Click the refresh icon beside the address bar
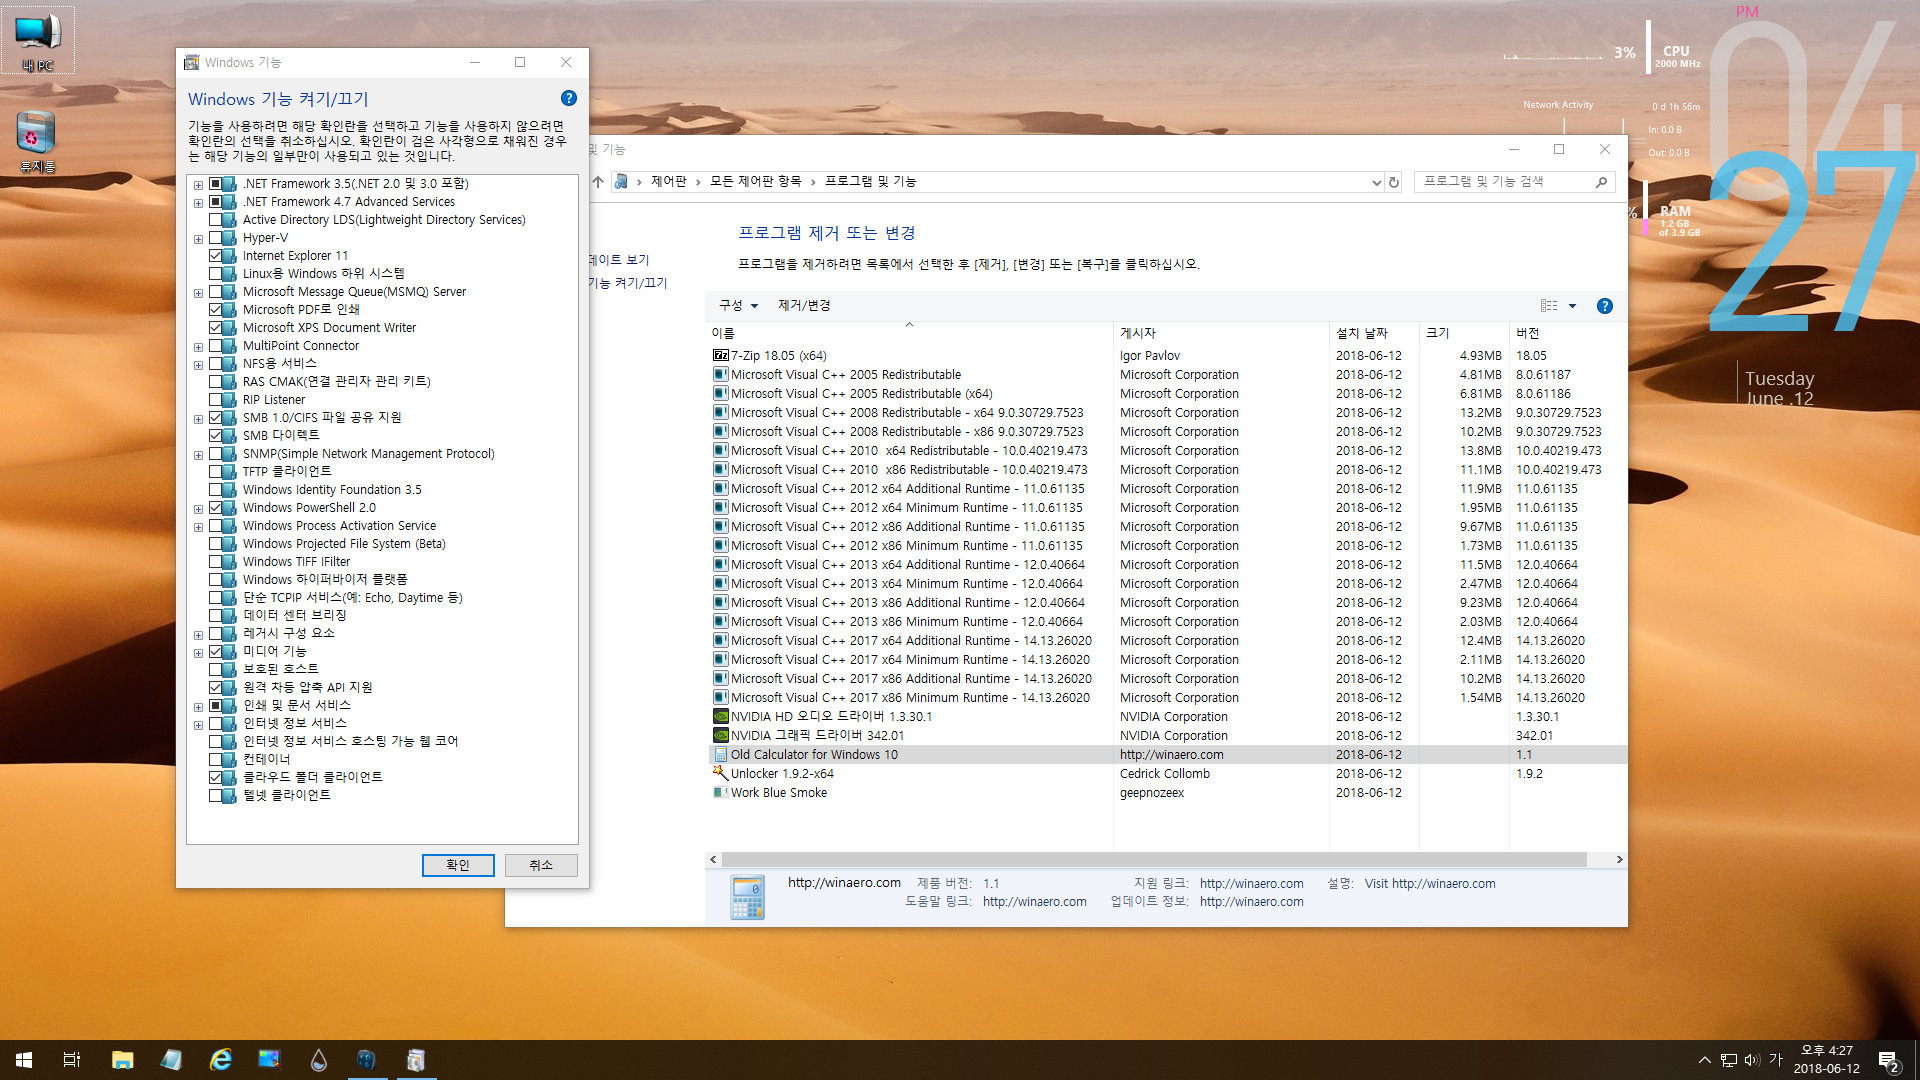Screen dimensions: 1920x1080 click(1394, 182)
